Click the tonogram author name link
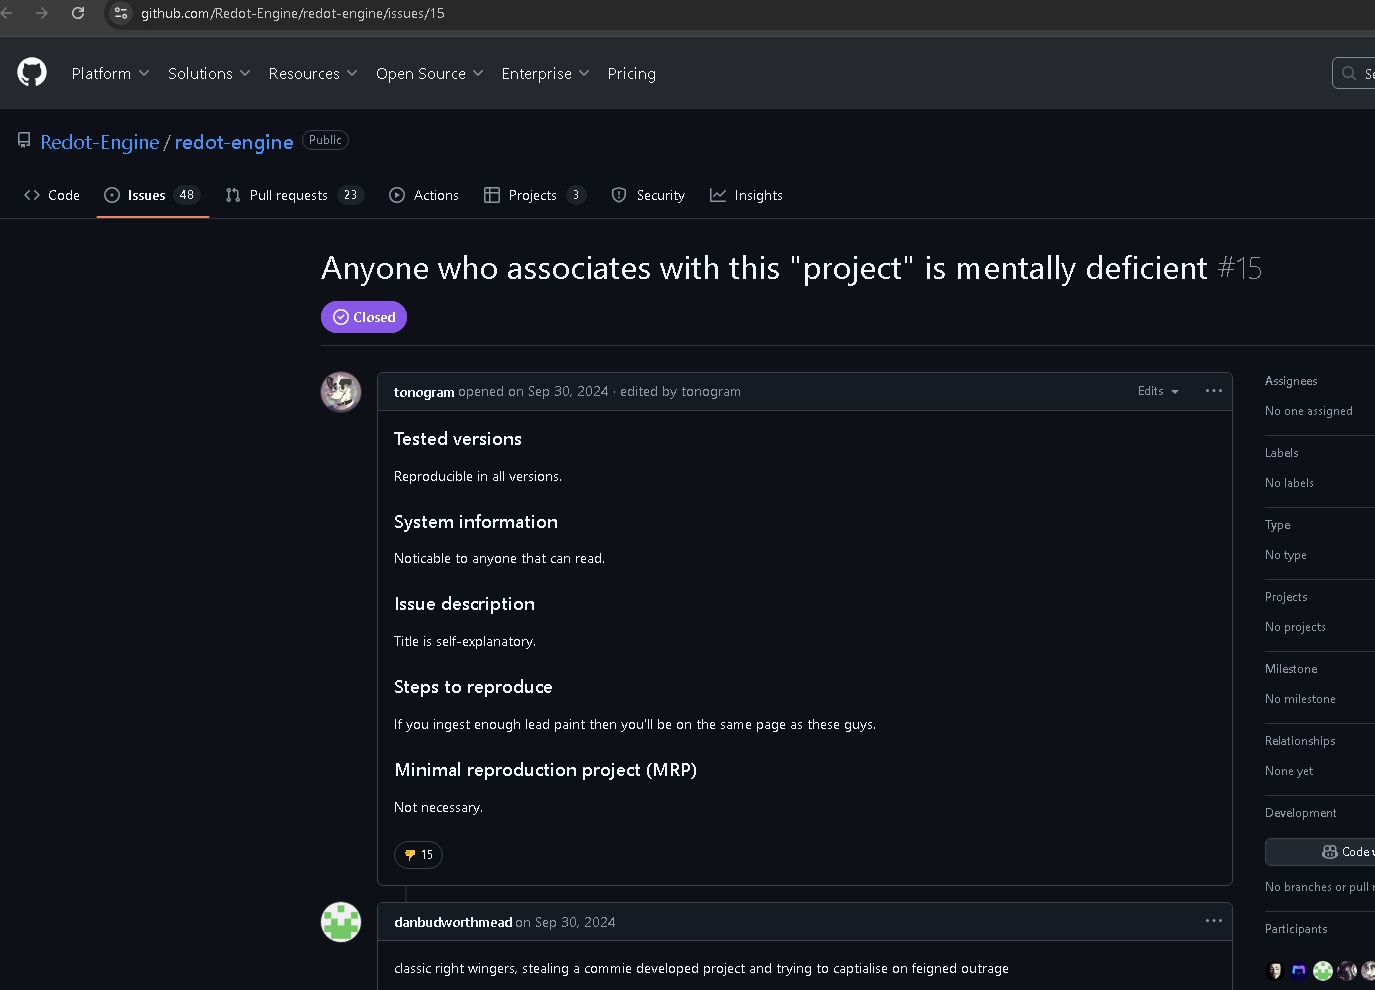Screen dimensions: 1375x990 pos(424,392)
